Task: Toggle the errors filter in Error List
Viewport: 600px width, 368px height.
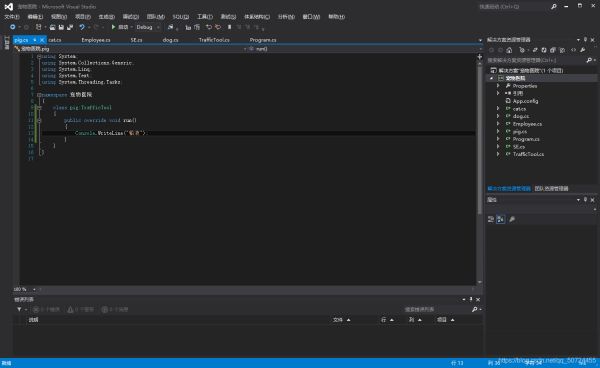Action: click(46, 309)
